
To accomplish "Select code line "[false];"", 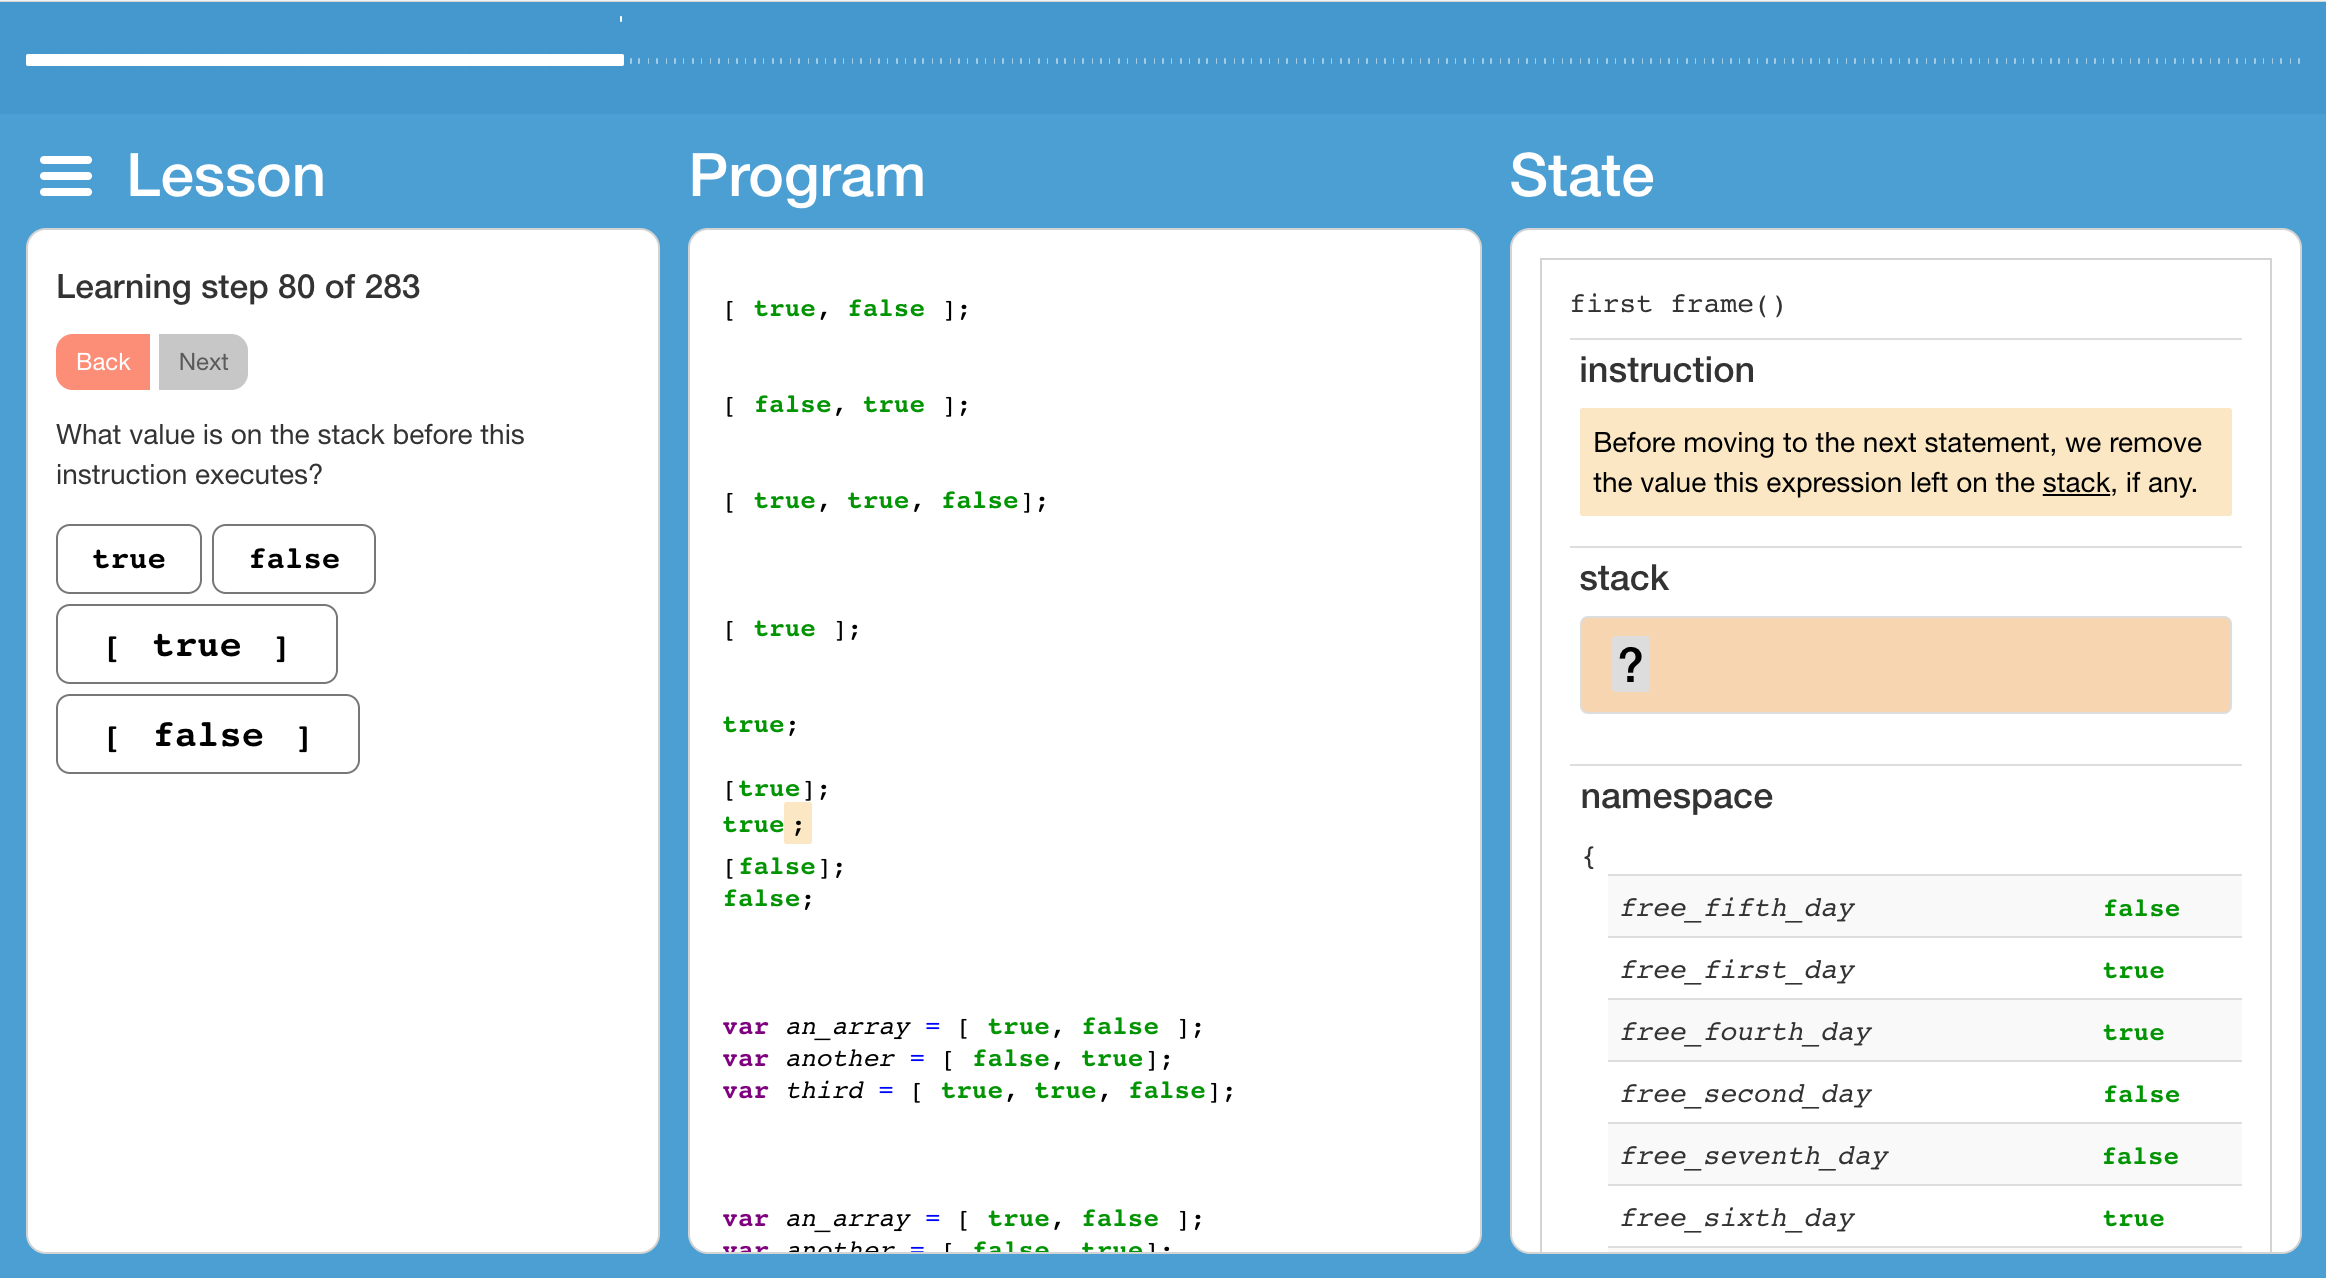I will (x=784, y=867).
